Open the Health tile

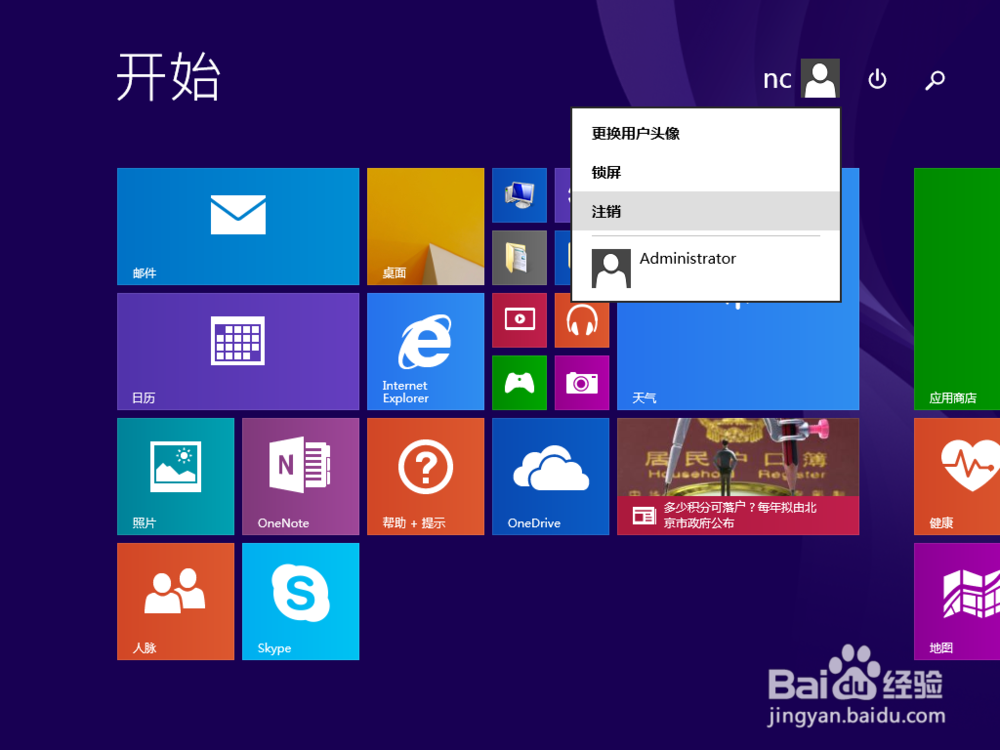pyautogui.click(x=957, y=476)
